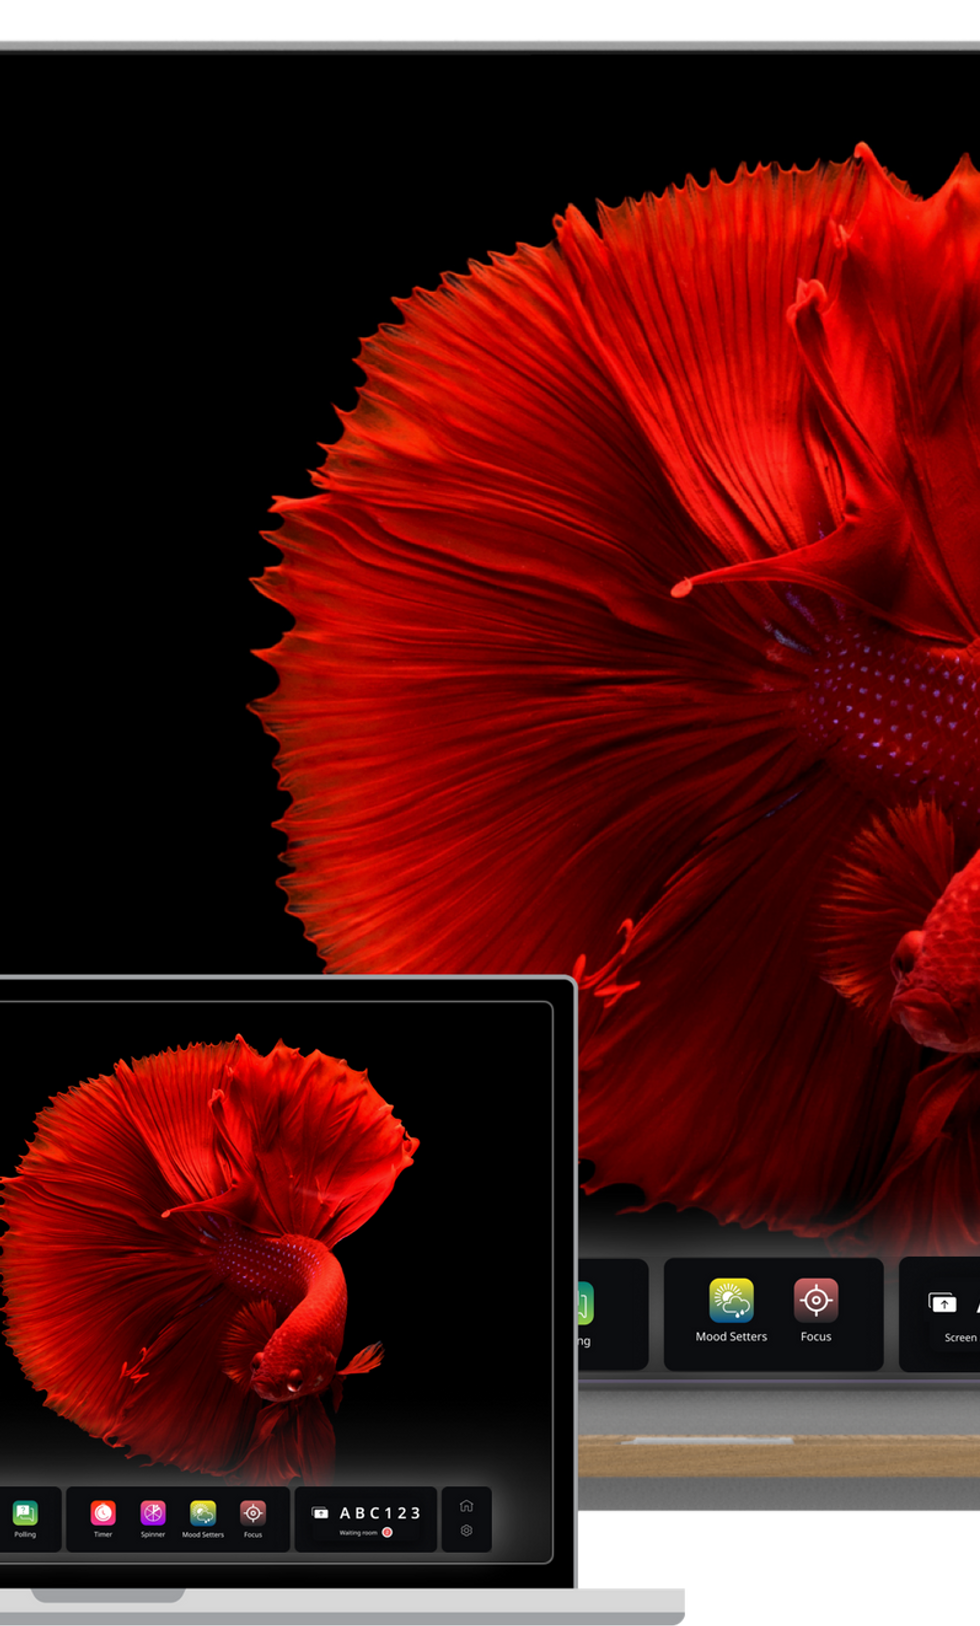Click the home icon on the laptop dock
Screen dimensions: 980x1626
point(466,1505)
